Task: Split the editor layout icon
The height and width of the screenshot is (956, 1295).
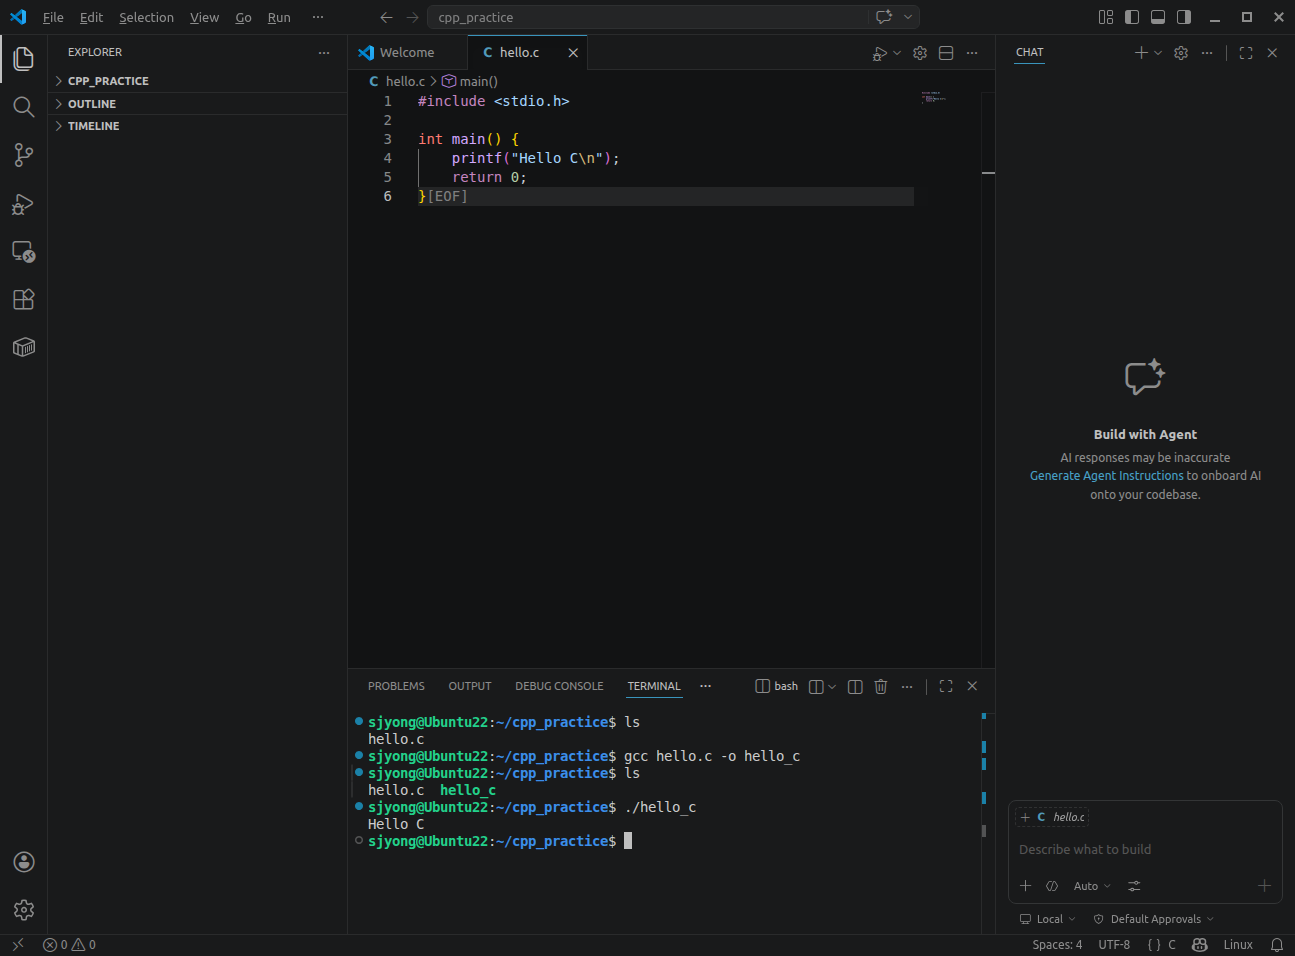Action: [946, 53]
